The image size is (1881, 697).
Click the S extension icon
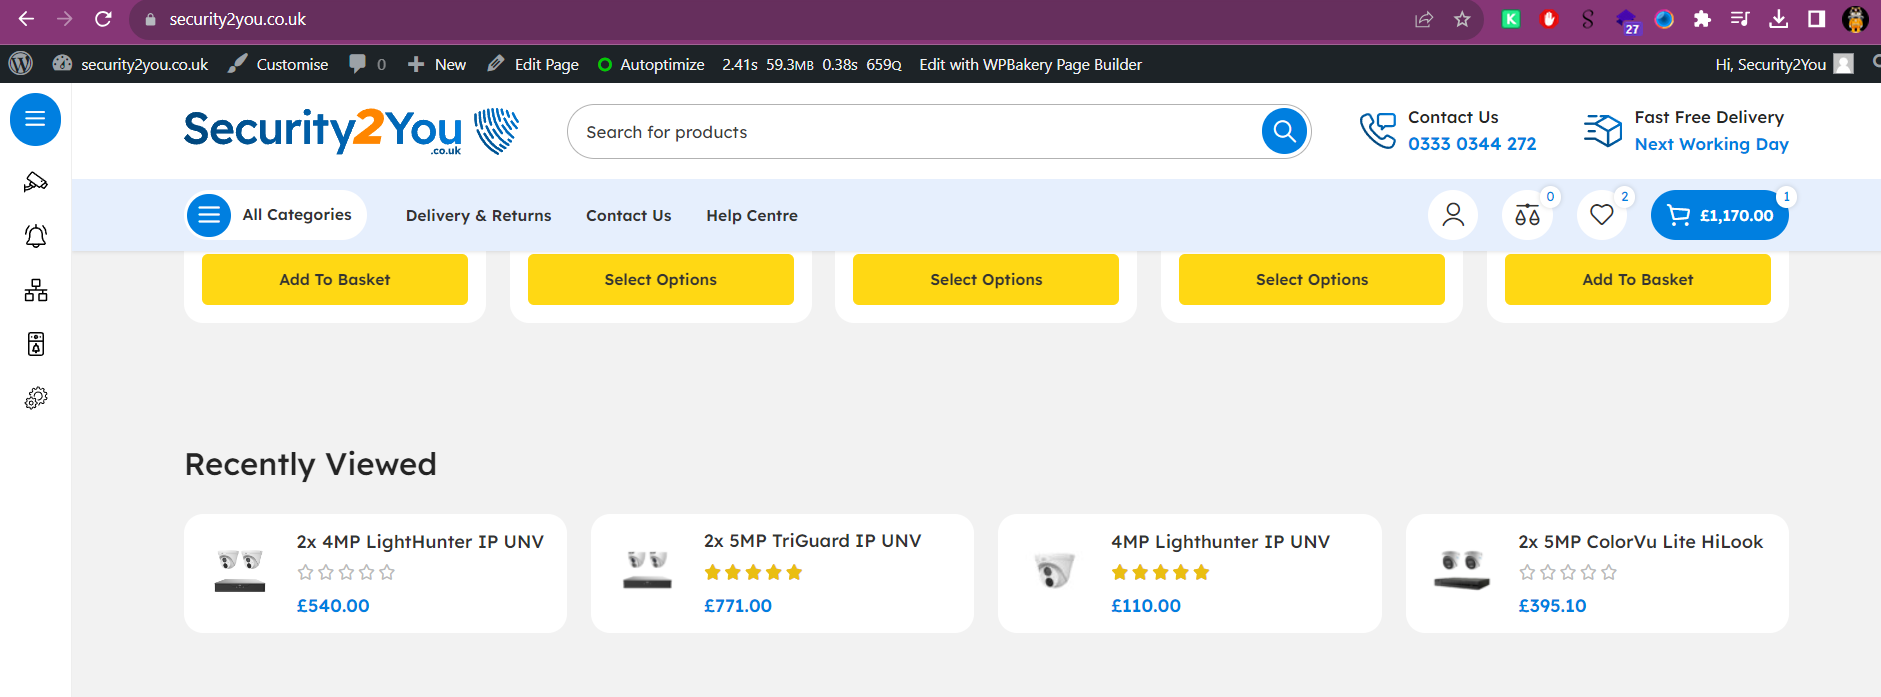point(1587,19)
